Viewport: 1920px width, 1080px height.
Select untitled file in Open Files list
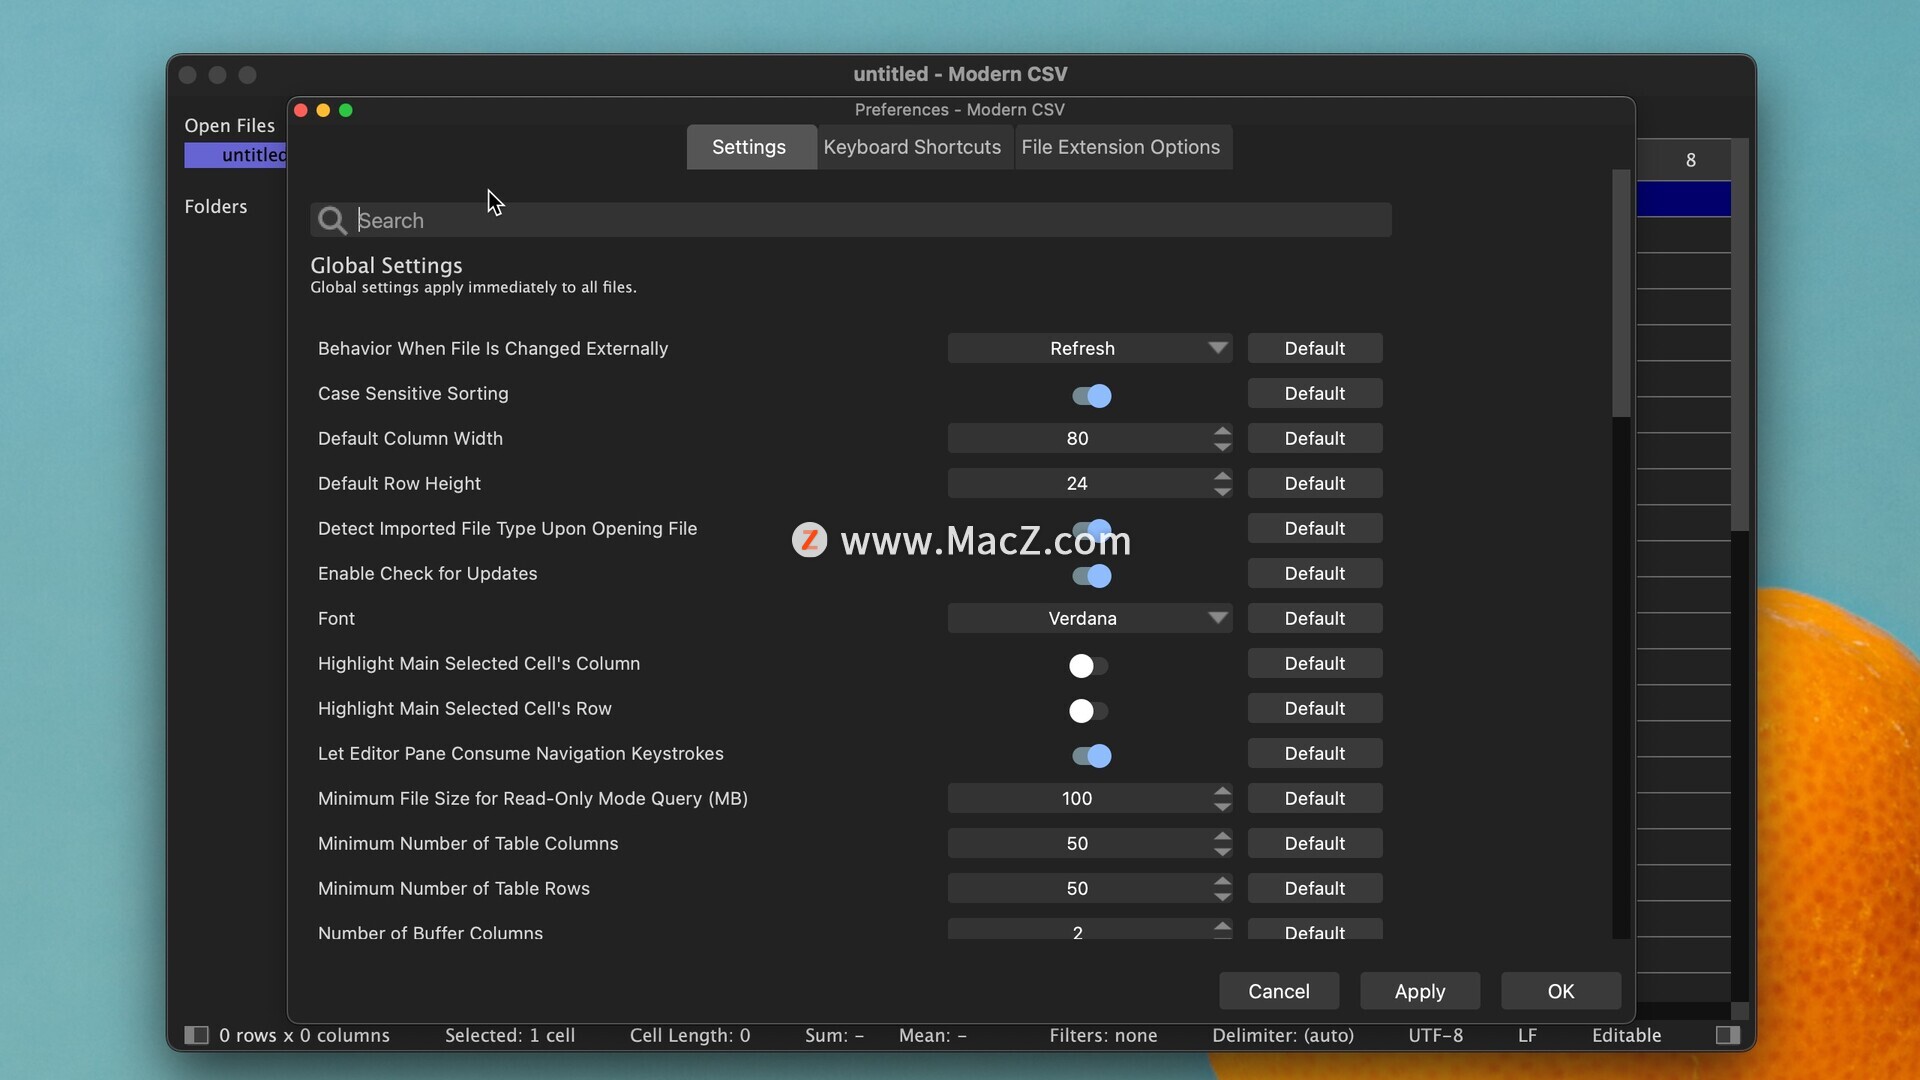(236, 155)
